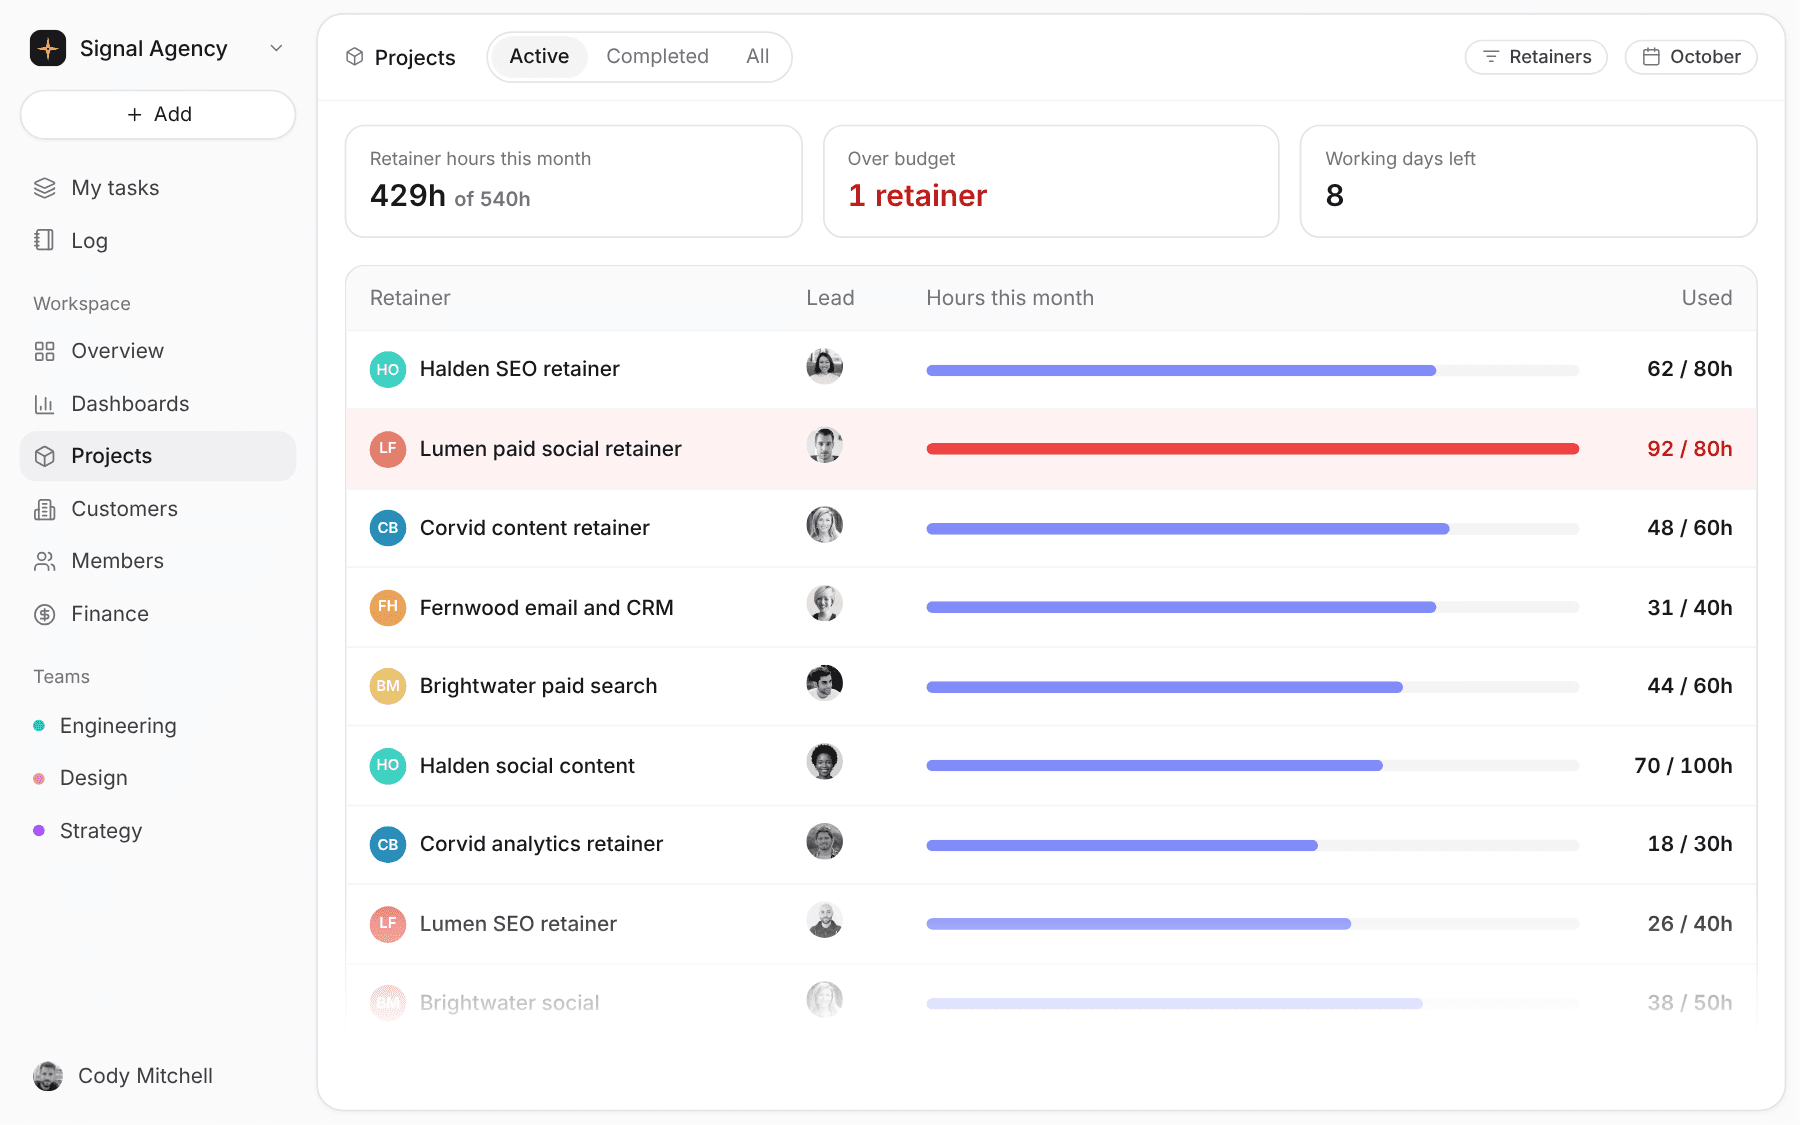This screenshot has width=1800, height=1125.
Task: Click the Hours this month column header
Action: pyautogui.click(x=1010, y=298)
